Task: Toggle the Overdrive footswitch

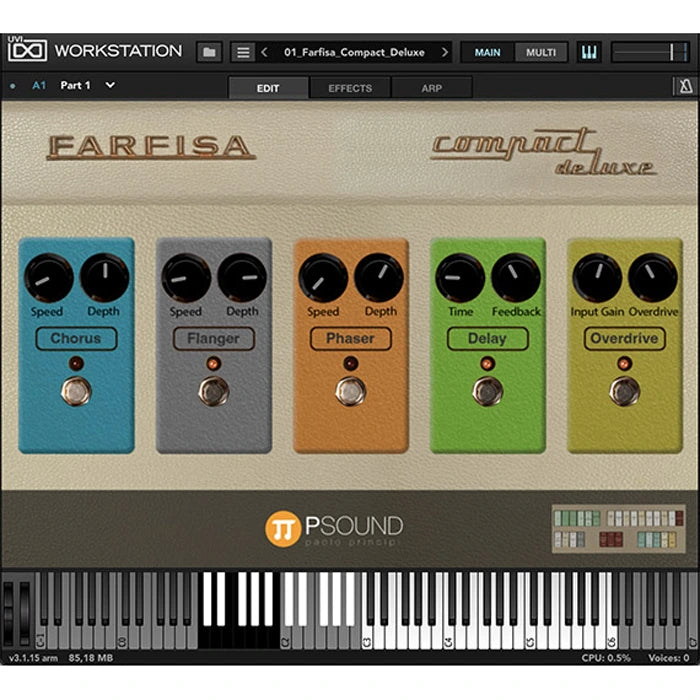Action: tap(625, 391)
